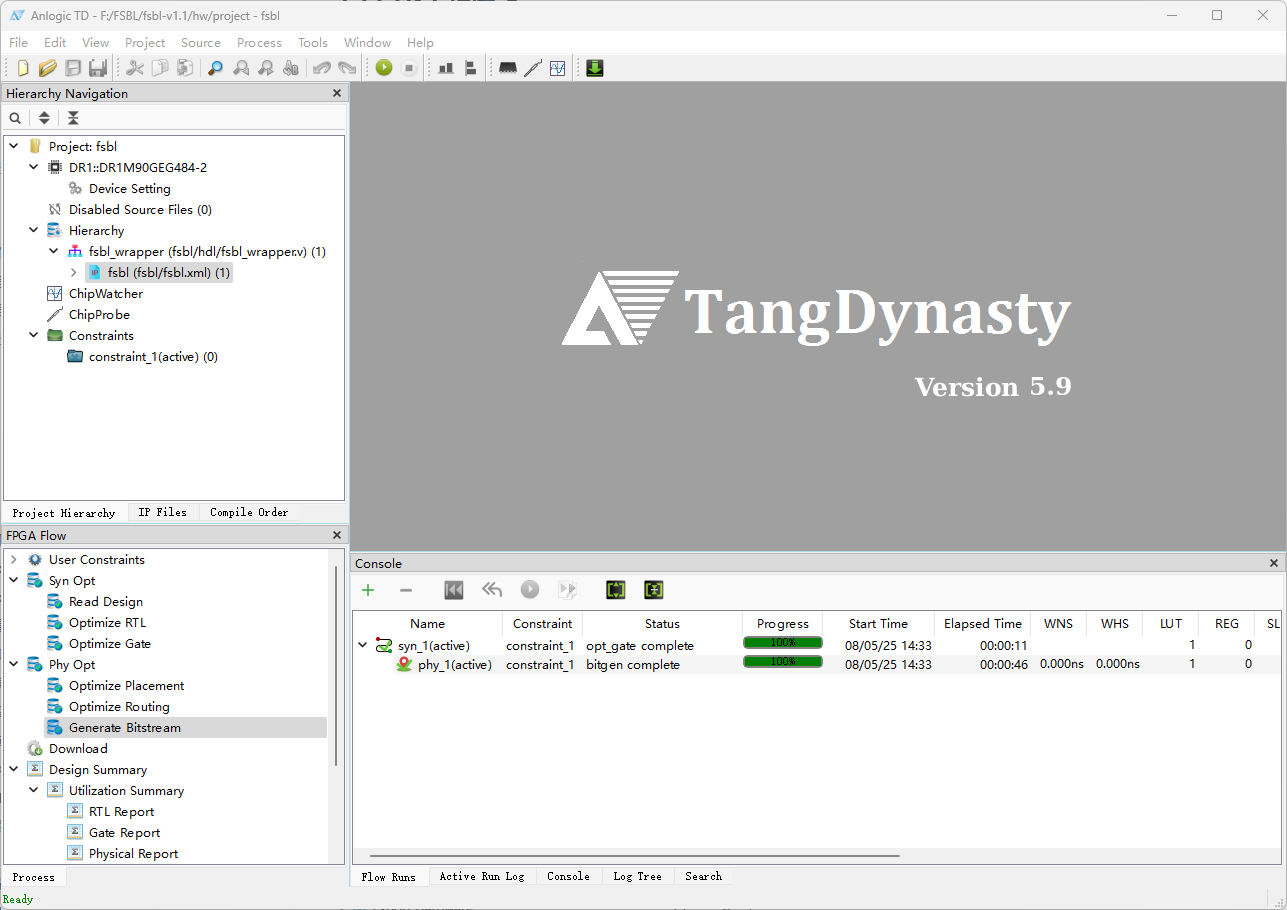Click the Open folder icon in the toolbar
Viewport: 1287px width, 910px height.
coord(47,68)
